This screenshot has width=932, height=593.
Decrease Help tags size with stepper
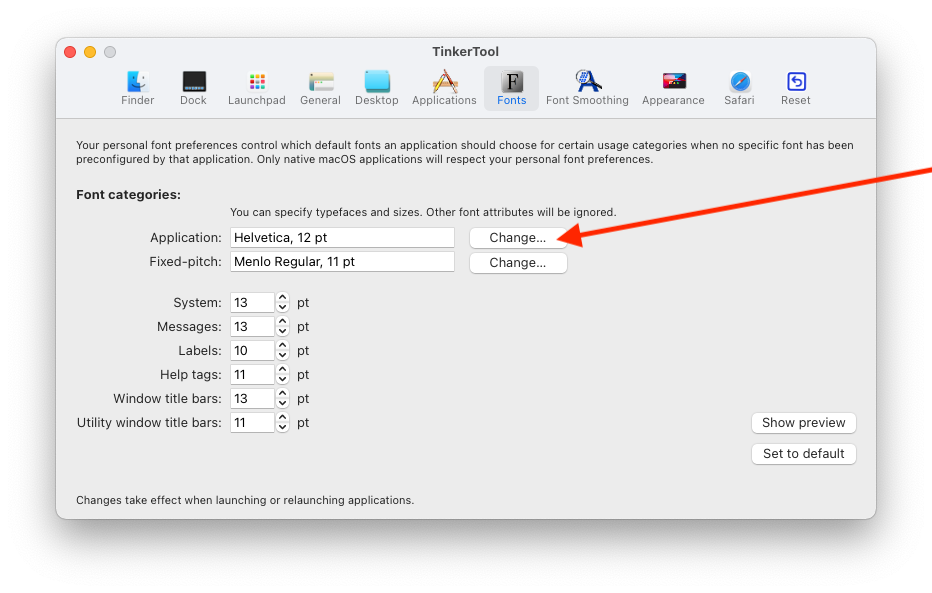tap(282, 380)
